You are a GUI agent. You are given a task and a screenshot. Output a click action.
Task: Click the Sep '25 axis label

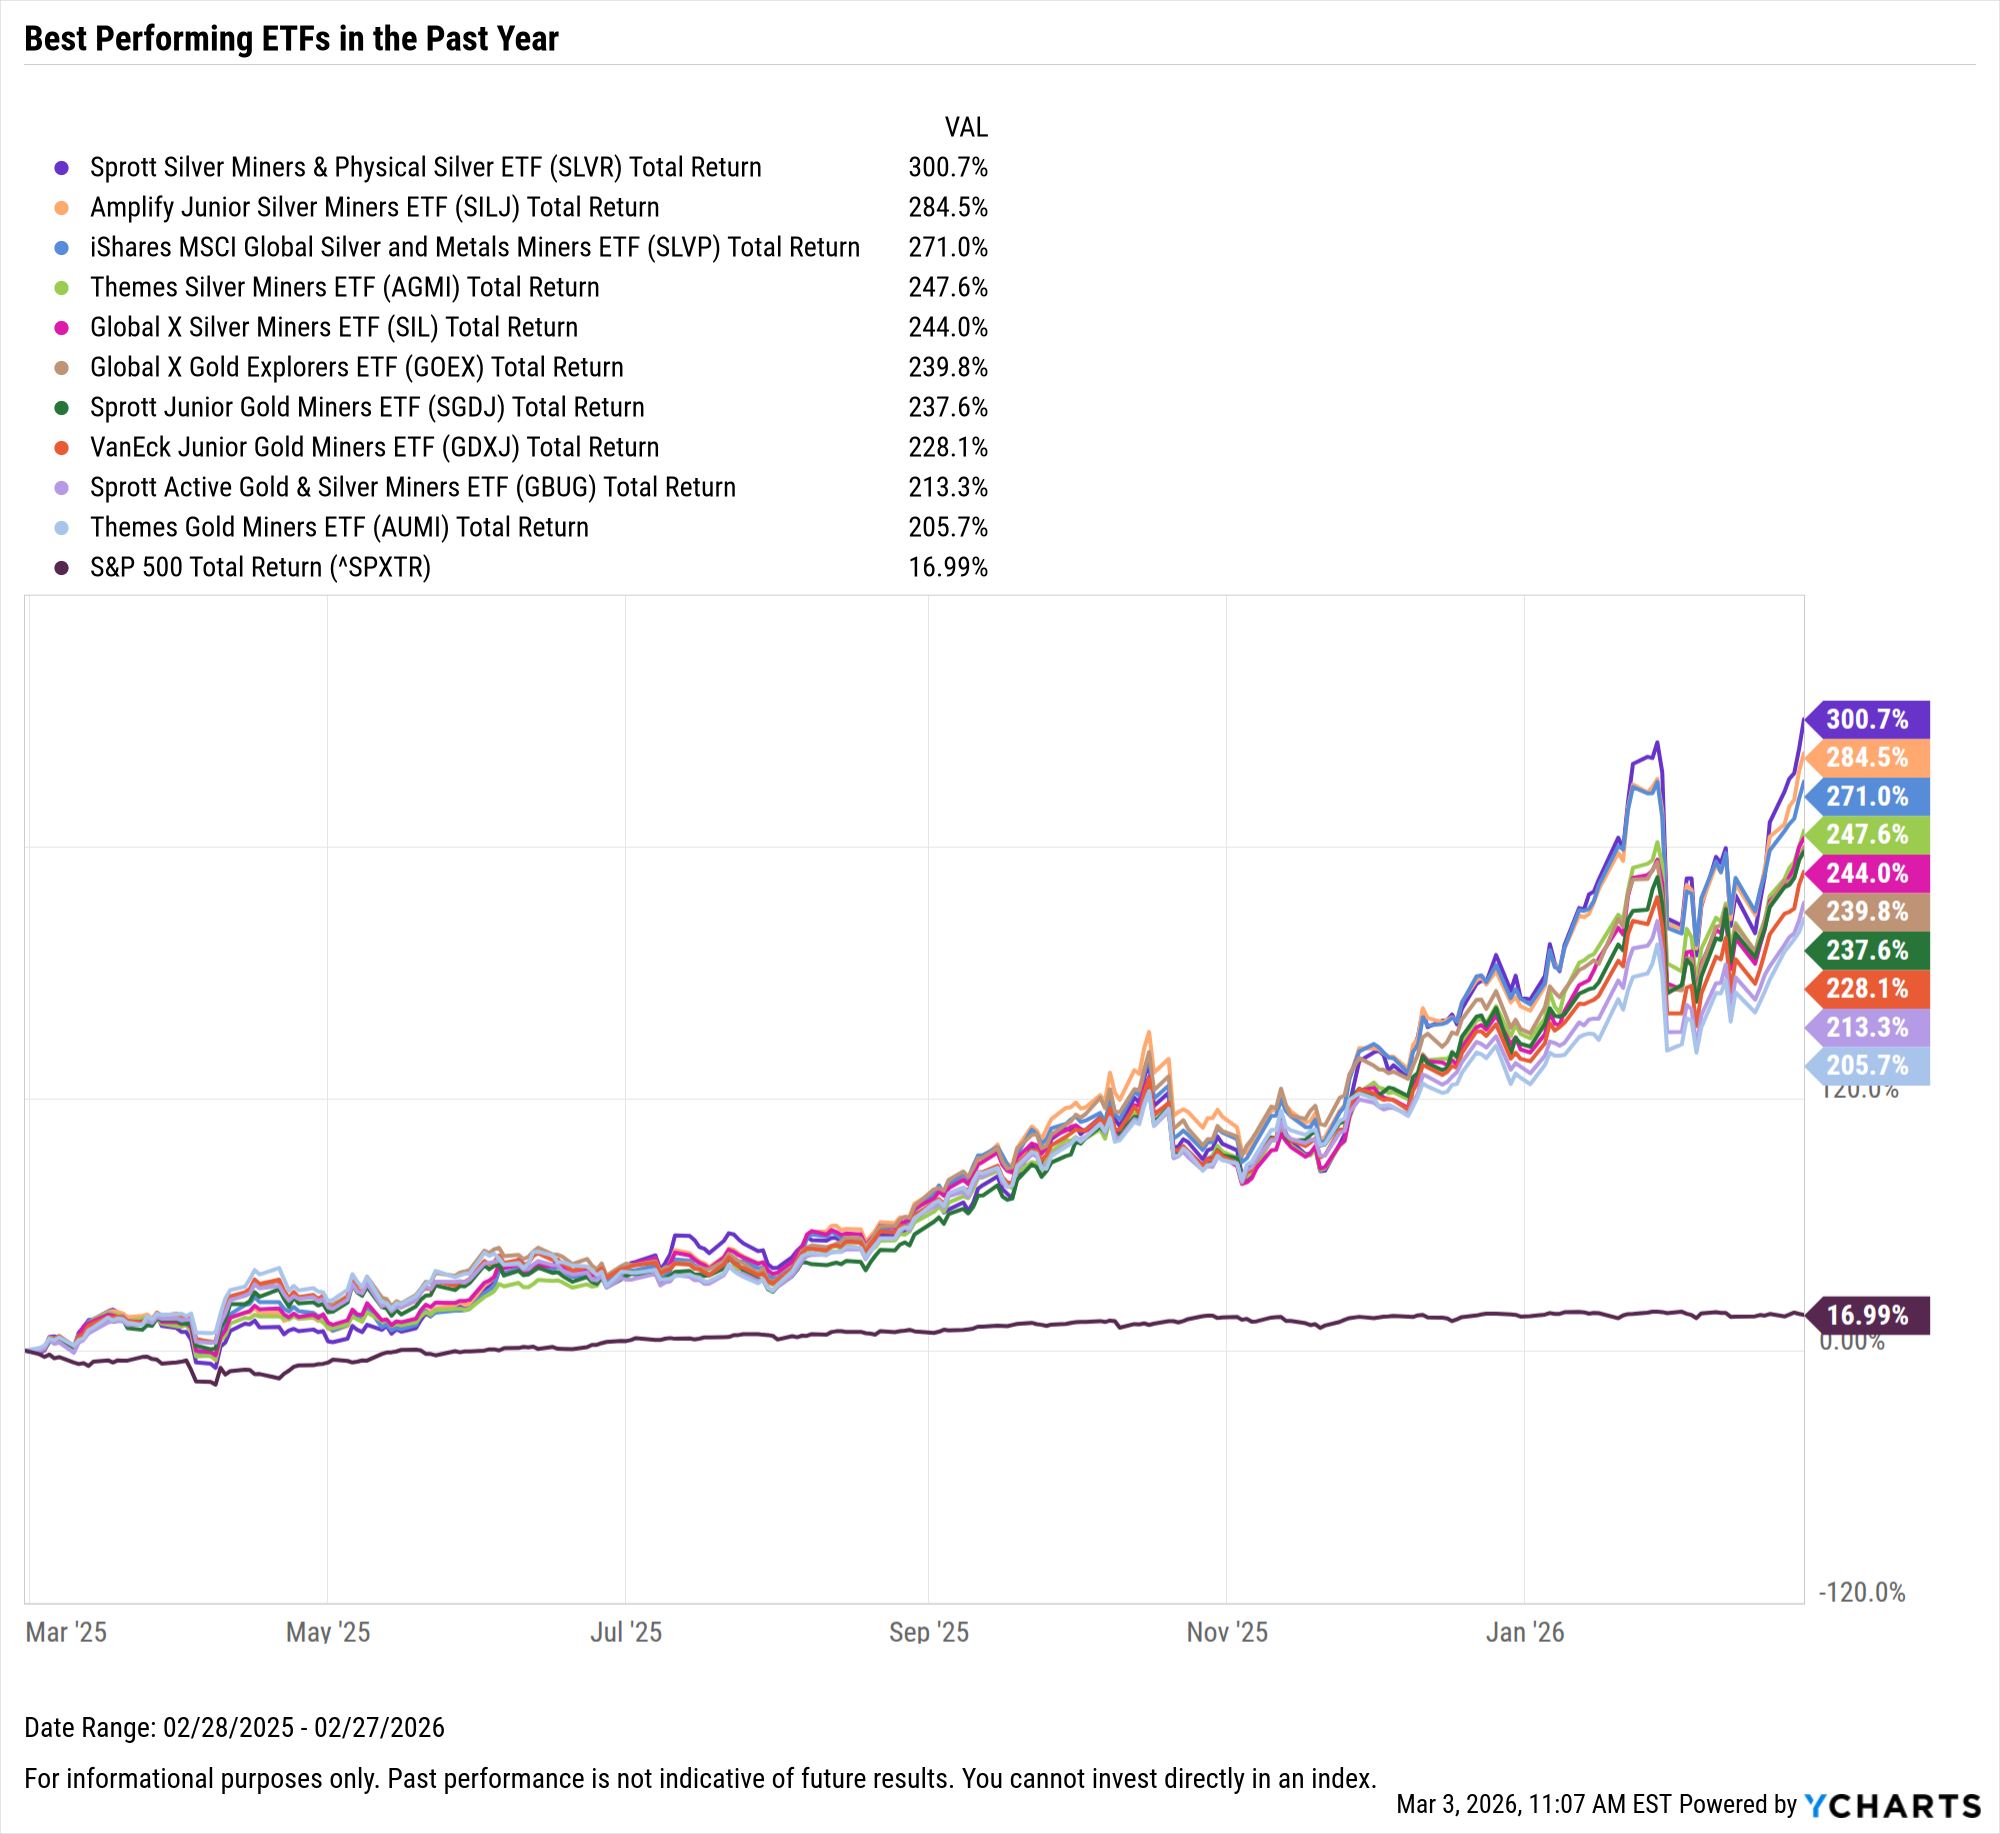point(929,1633)
